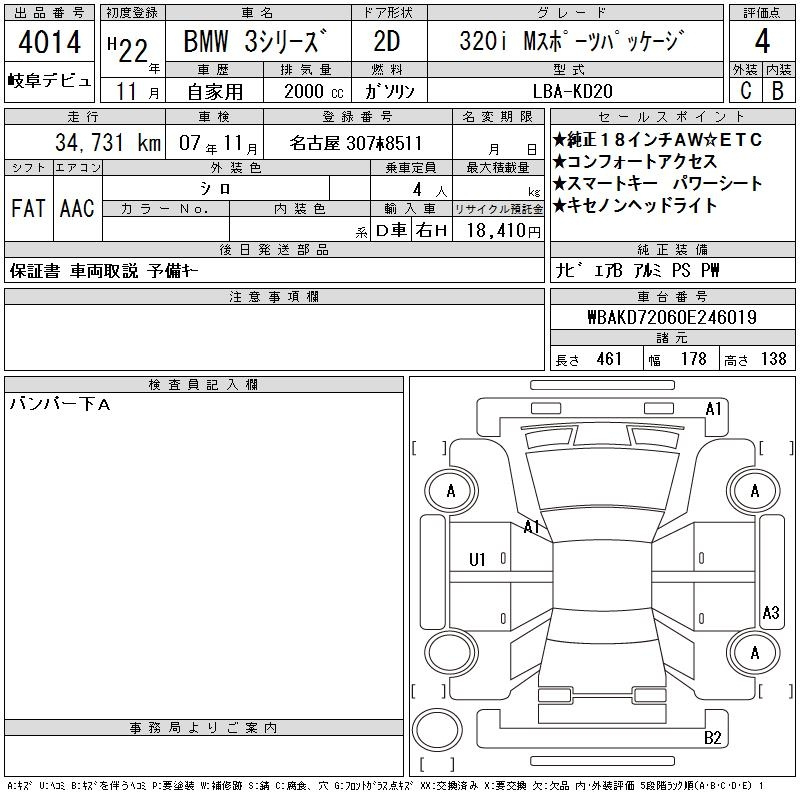Screen dimensions: 800x800
Task: Select registration number 名古屋 307ホ8511
Action: pyautogui.click(x=356, y=143)
